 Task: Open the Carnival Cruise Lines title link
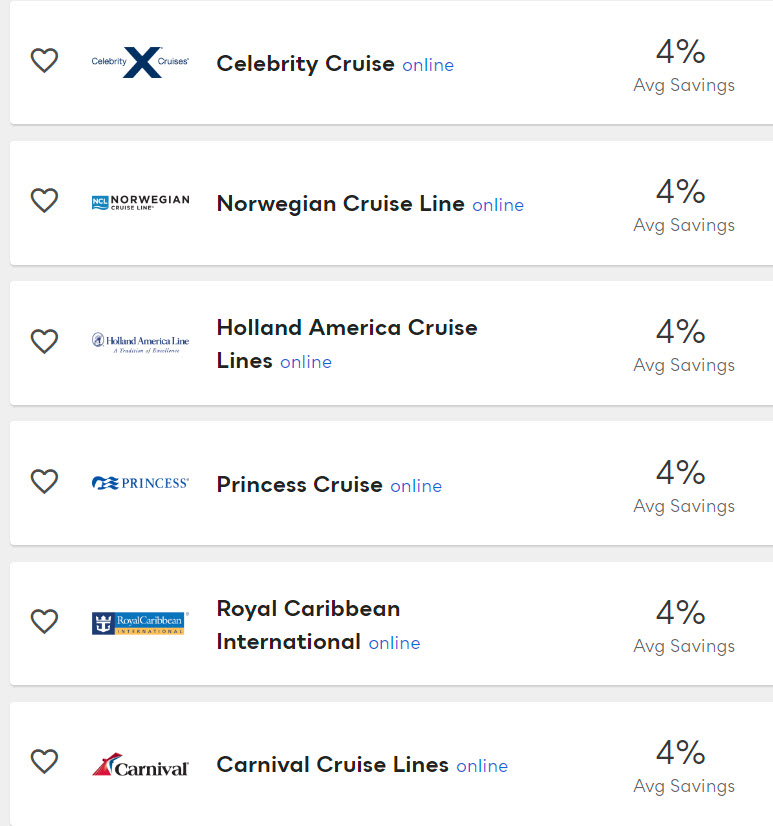[332, 765]
